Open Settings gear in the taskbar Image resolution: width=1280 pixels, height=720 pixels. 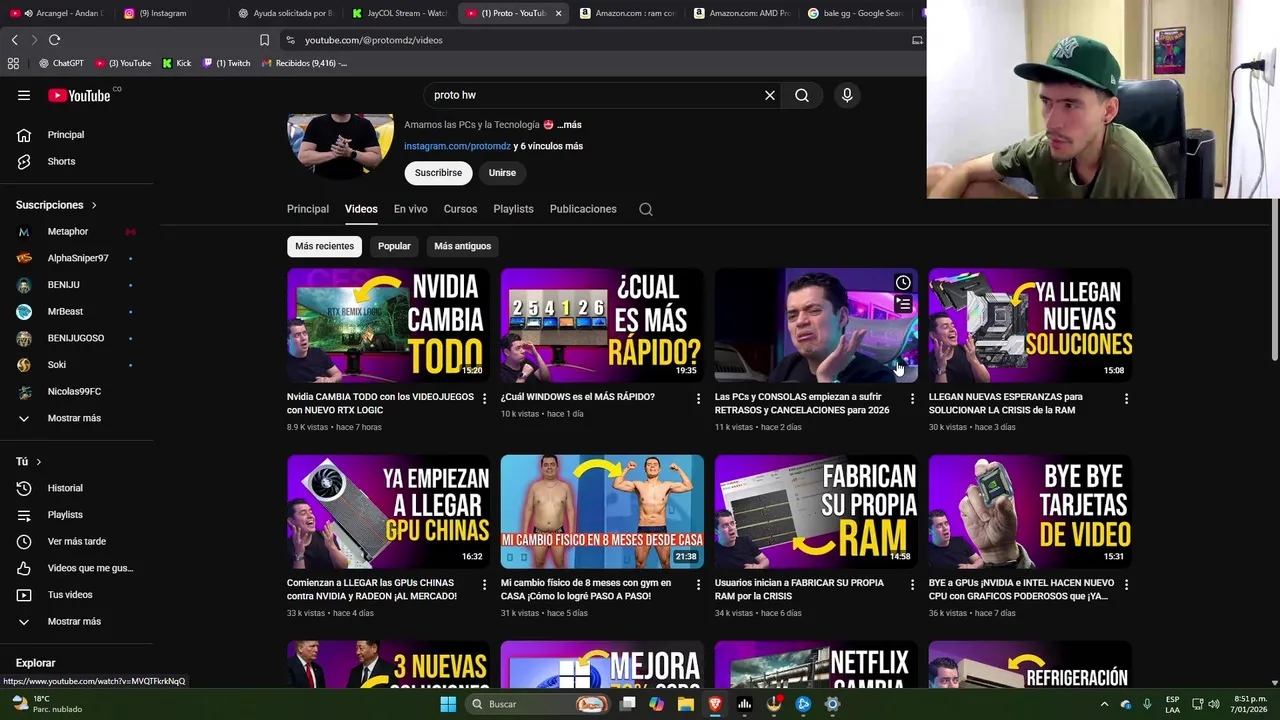[832, 704]
